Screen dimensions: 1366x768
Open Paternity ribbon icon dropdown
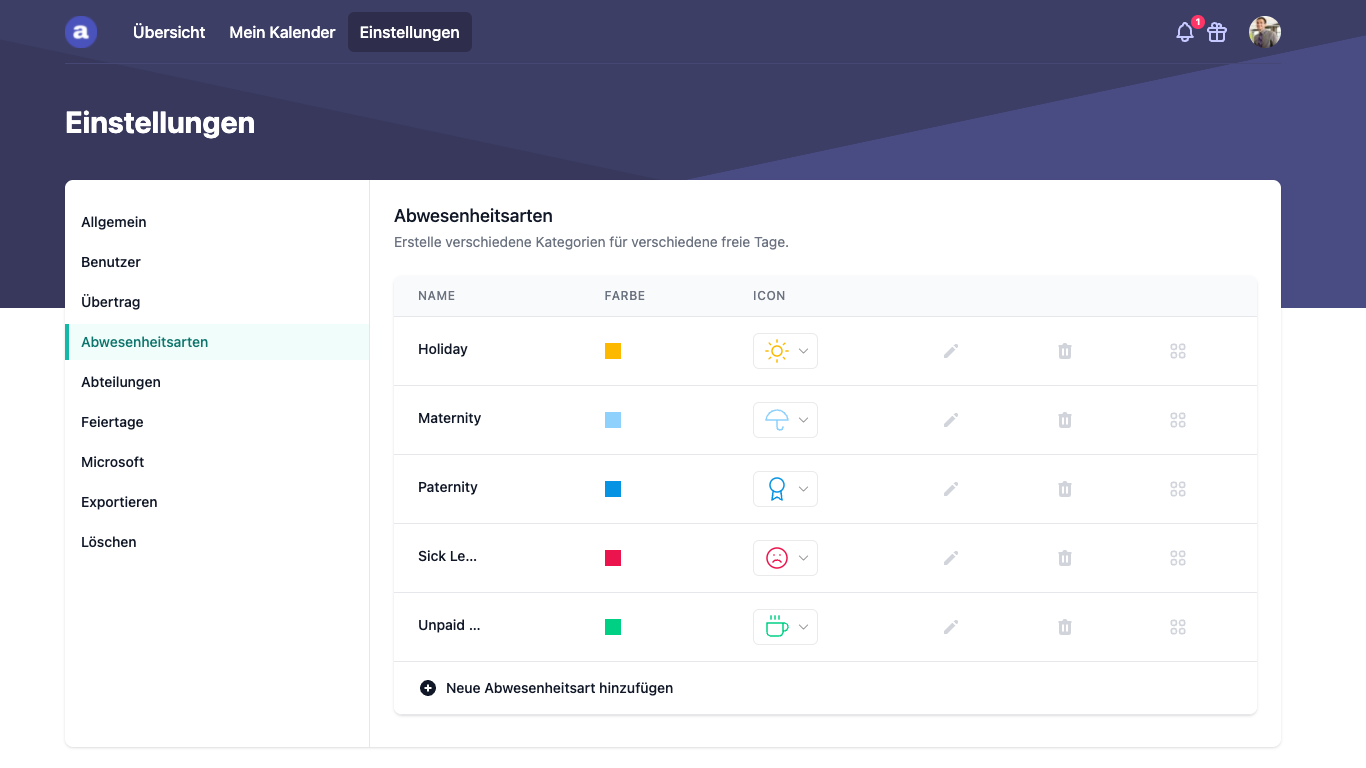[x=785, y=489]
